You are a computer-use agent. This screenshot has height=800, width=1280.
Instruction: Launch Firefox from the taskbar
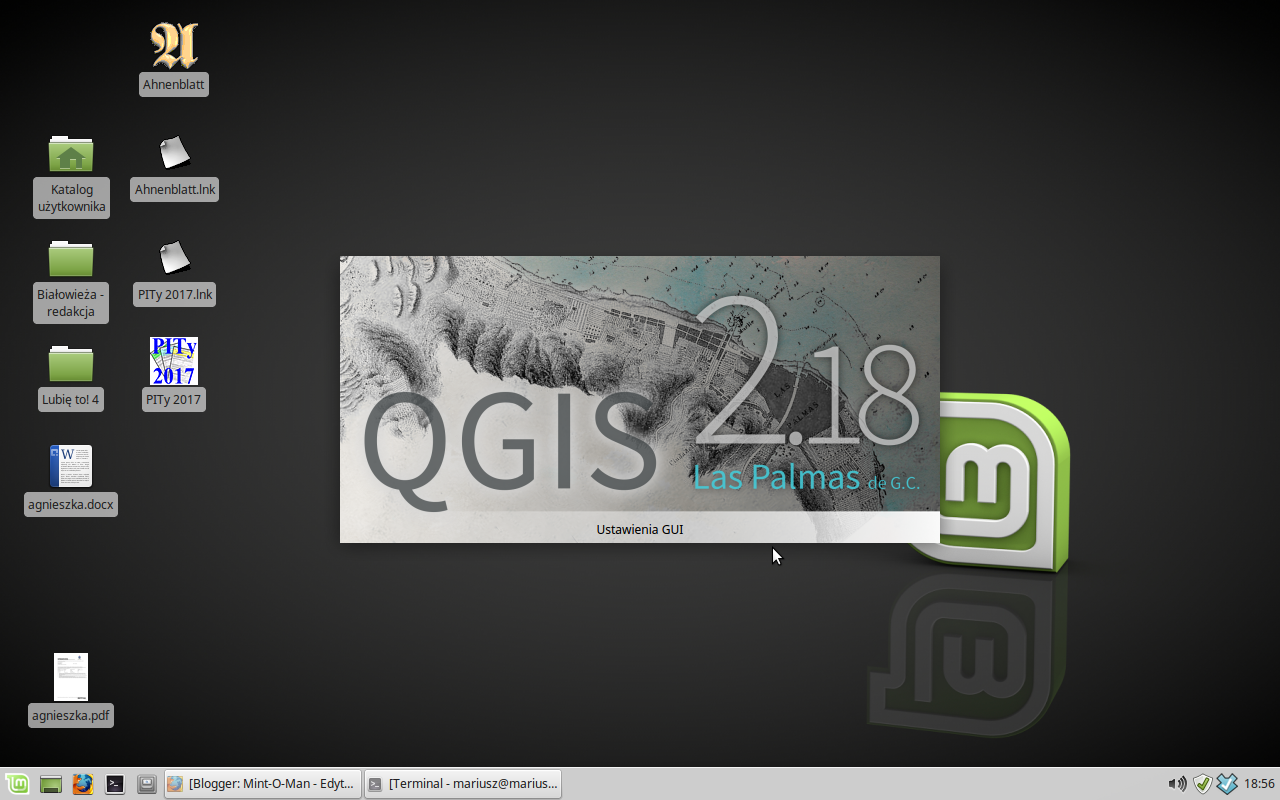(x=82, y=784)
